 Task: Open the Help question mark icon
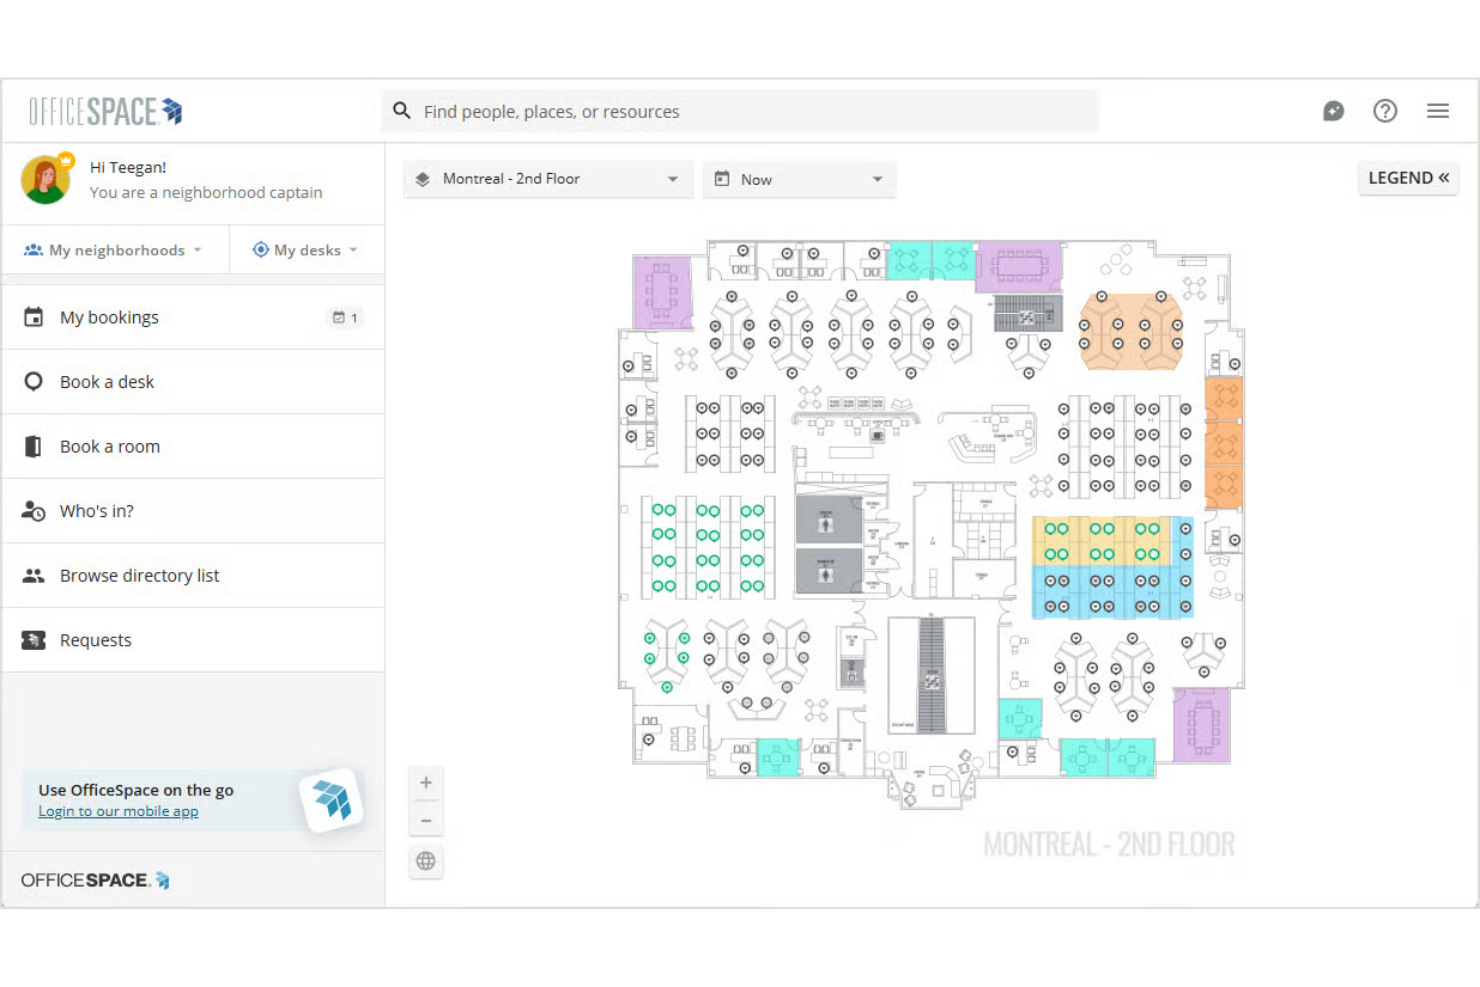pos(1385,111)
